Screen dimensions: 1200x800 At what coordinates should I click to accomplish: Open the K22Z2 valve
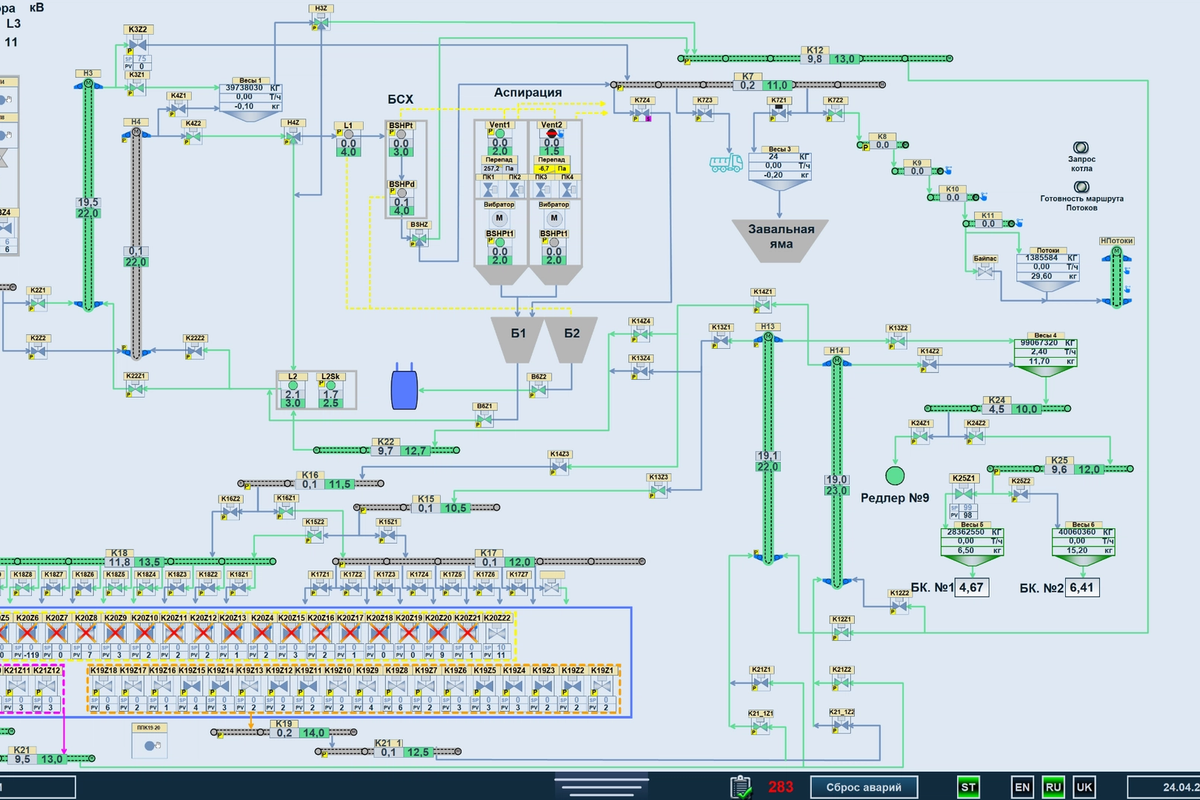(195, 353)
